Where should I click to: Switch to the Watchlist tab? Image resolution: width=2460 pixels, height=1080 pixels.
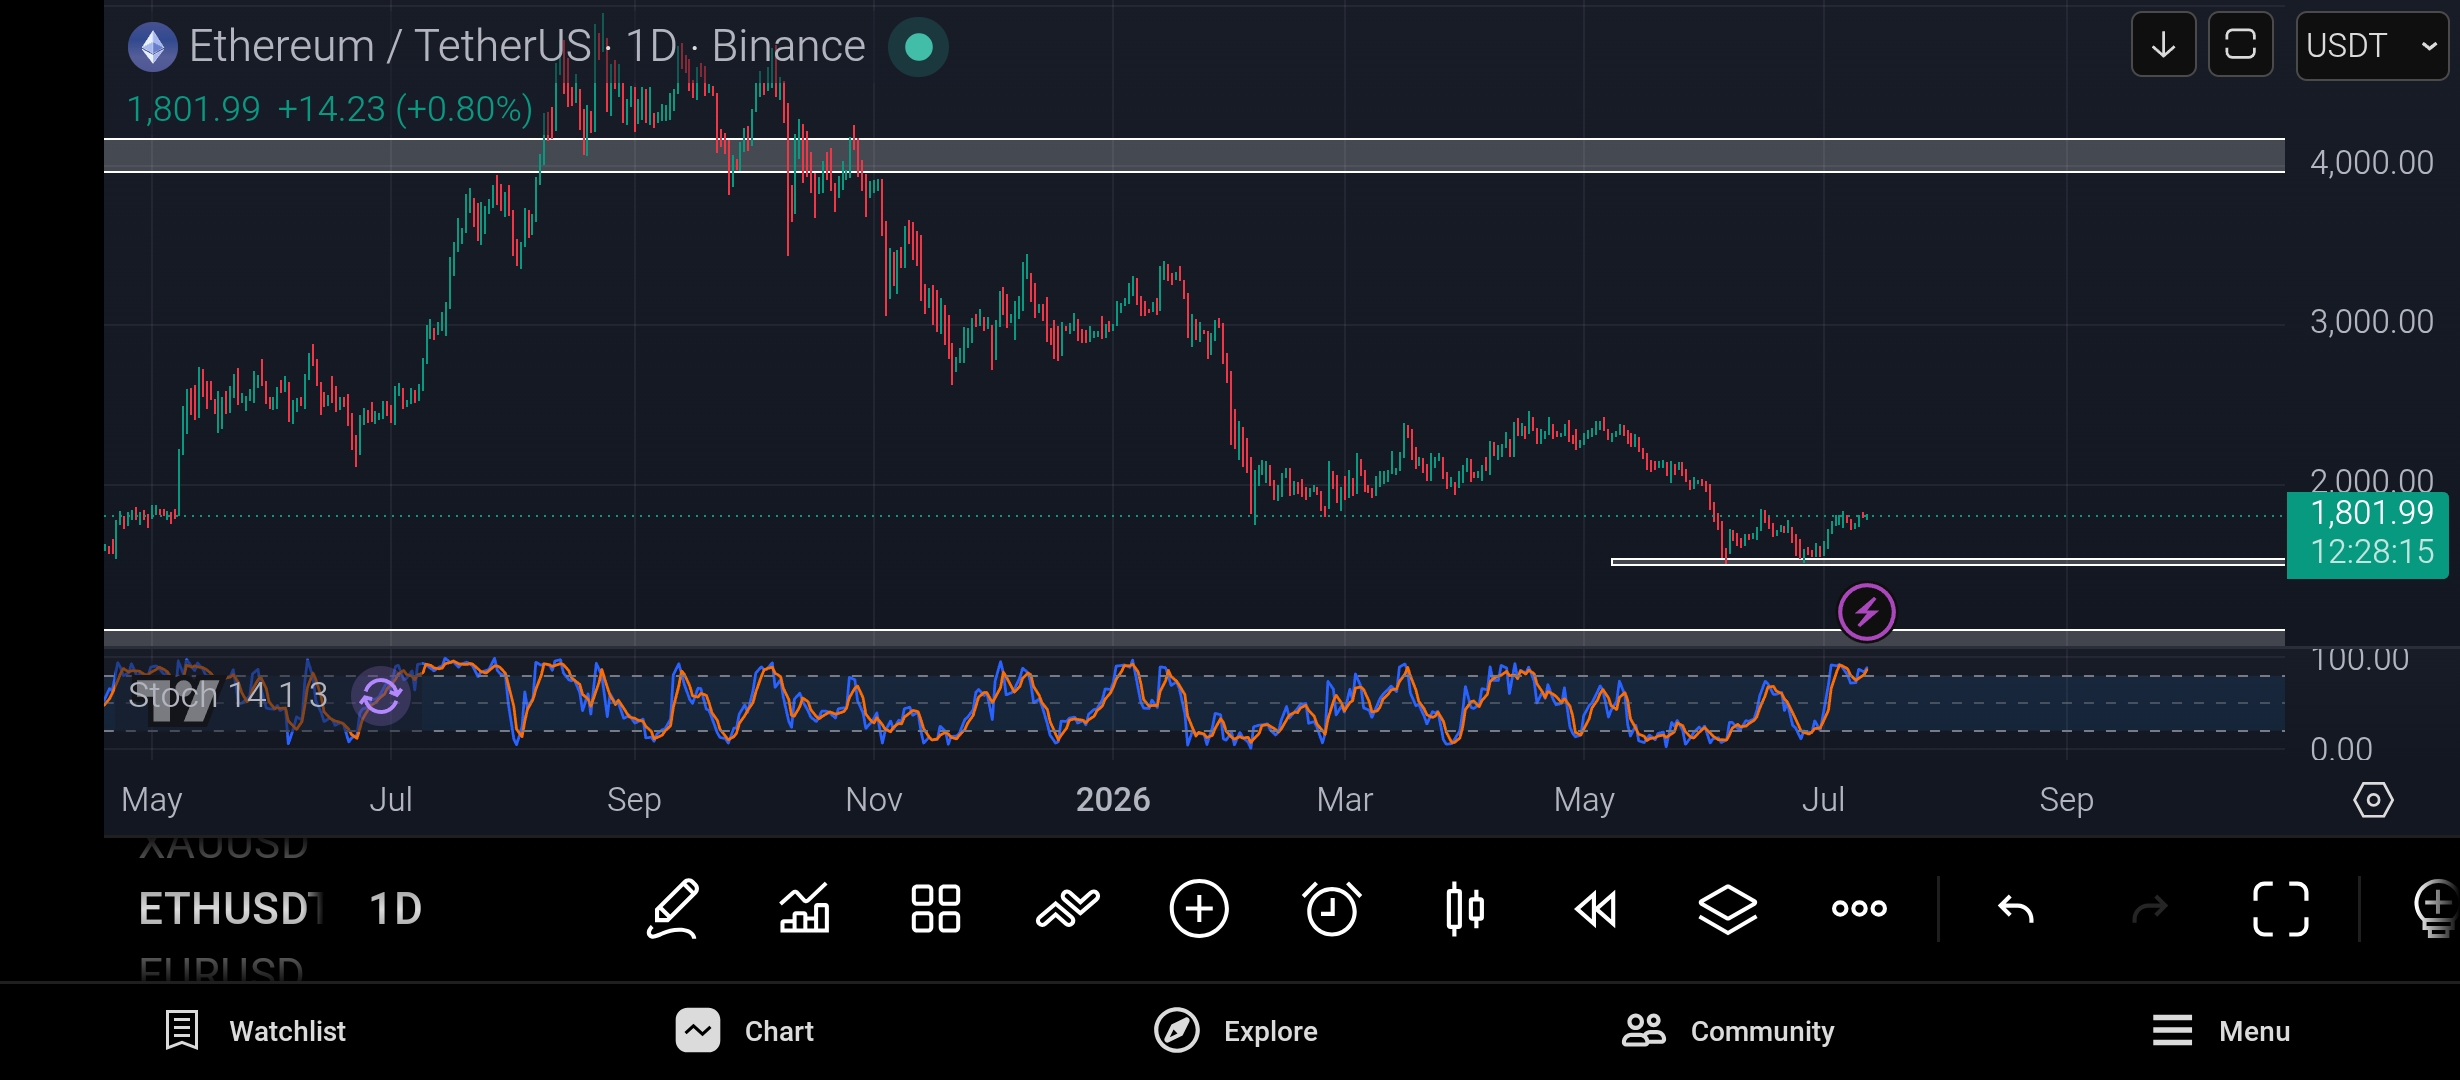point(255,1031)
